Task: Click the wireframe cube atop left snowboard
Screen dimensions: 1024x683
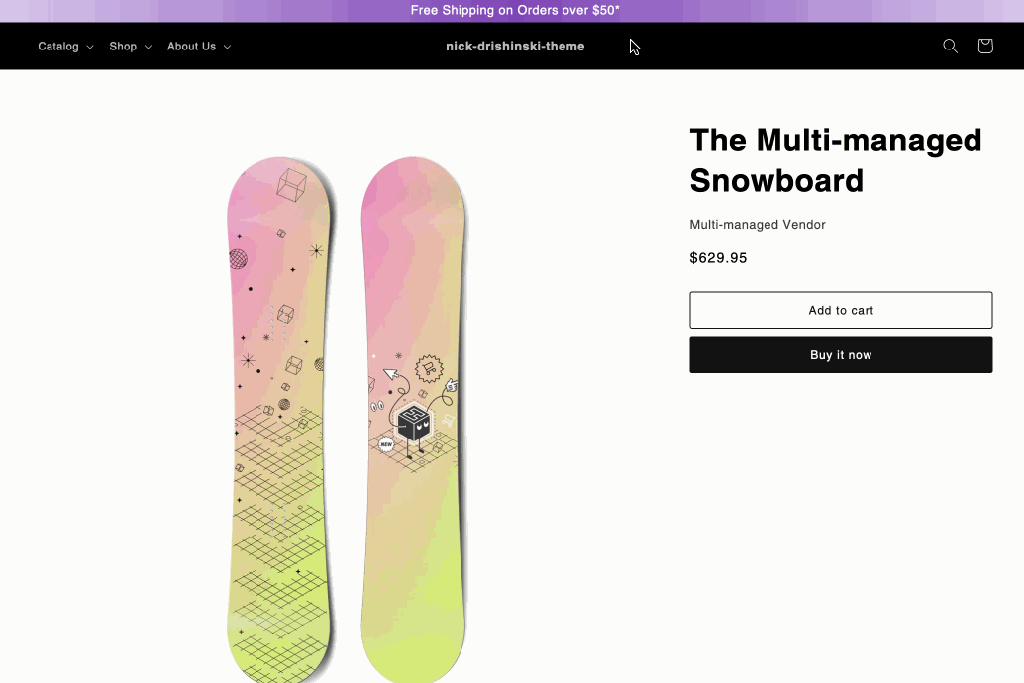Action: pos(291,184)
